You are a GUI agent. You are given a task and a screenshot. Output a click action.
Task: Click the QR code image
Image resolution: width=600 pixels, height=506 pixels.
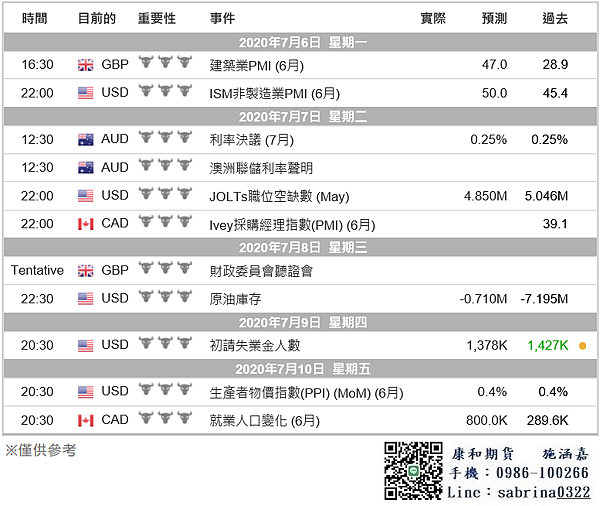coord(413,471)
